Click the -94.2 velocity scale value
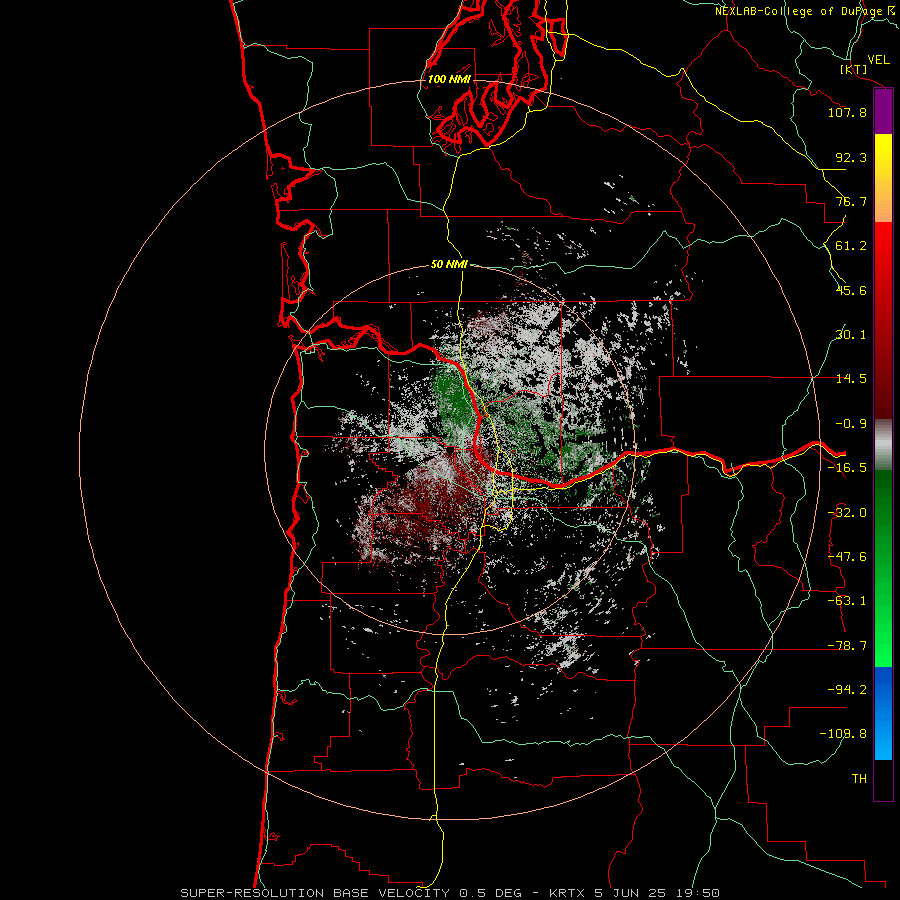Viewport: 900px width, 900px height. point(847,689)
